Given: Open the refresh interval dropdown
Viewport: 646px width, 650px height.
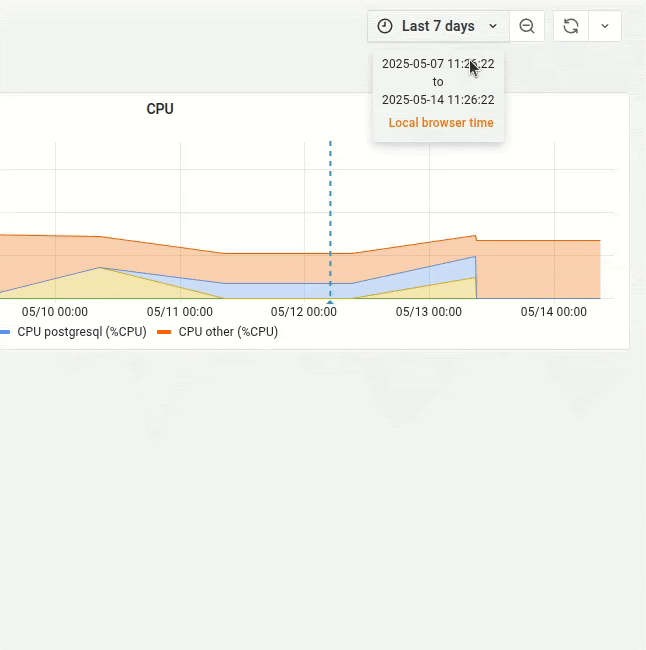Looking at the screenshot, I should coord(605,26).
